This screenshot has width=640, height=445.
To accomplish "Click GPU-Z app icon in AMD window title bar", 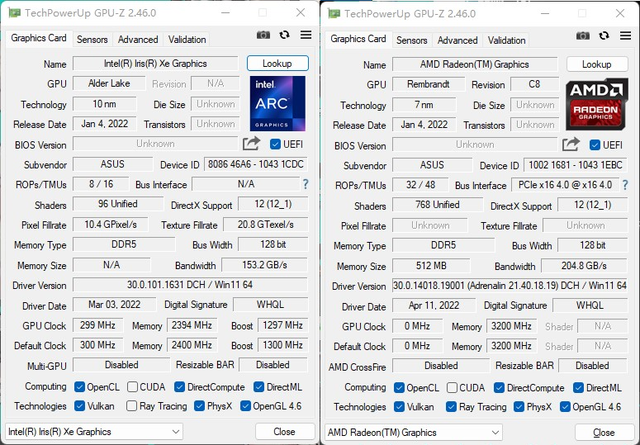I will [x=334, y=14].
